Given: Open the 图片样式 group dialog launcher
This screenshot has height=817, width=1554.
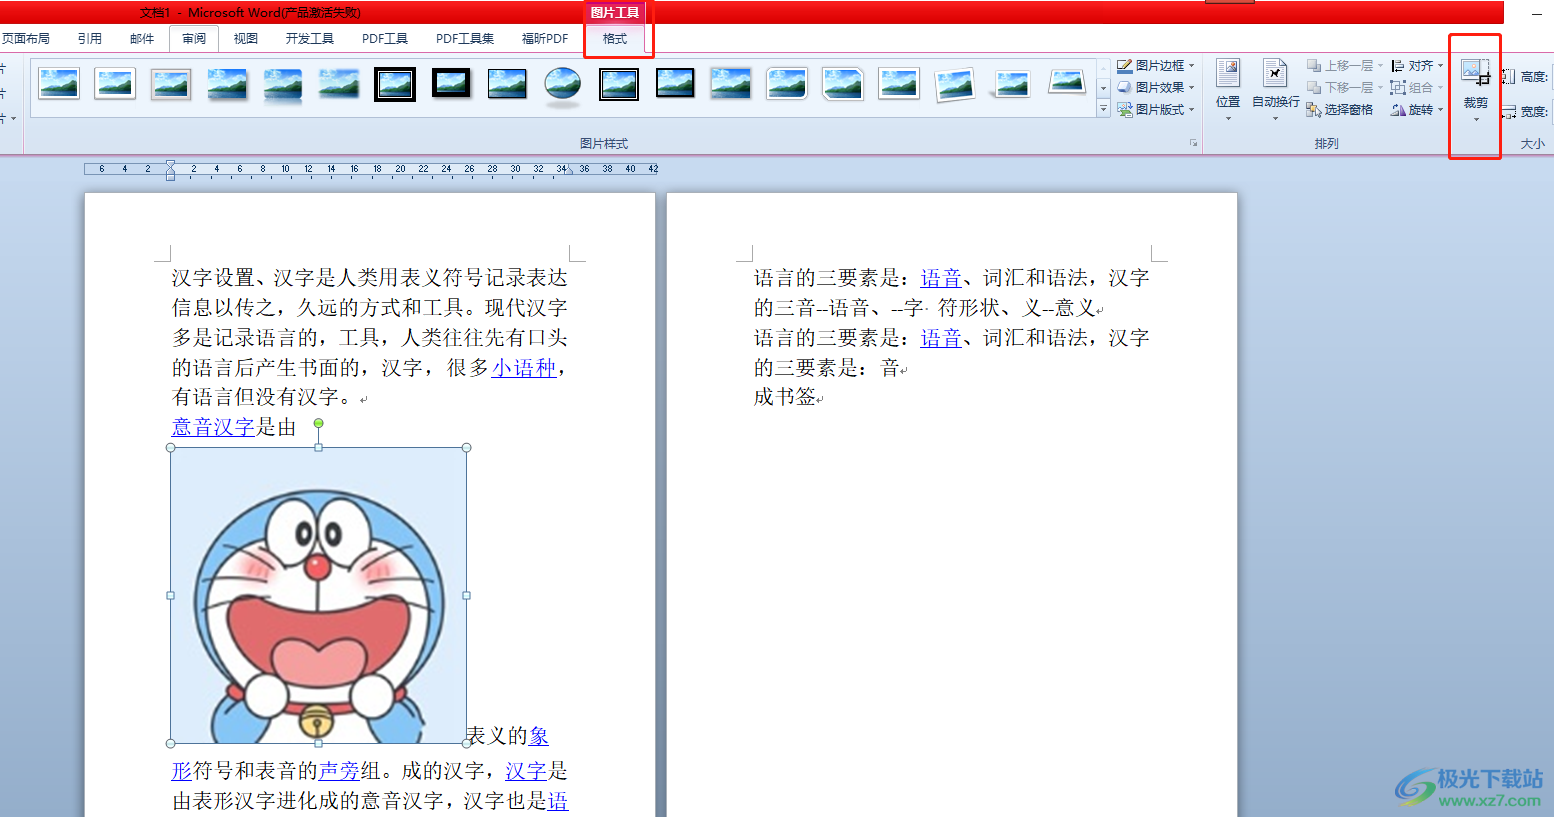Looking at the screenshot, I should (x=1193, y=143).
